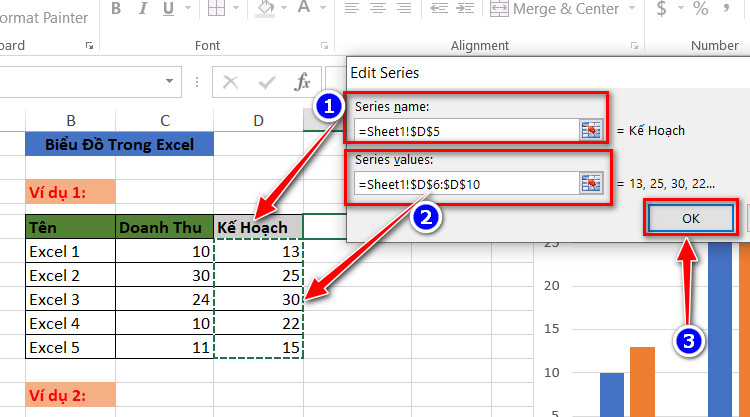Viewport: 750px width, 417px height.
Task: Select column C header
Action: point(165,120)
